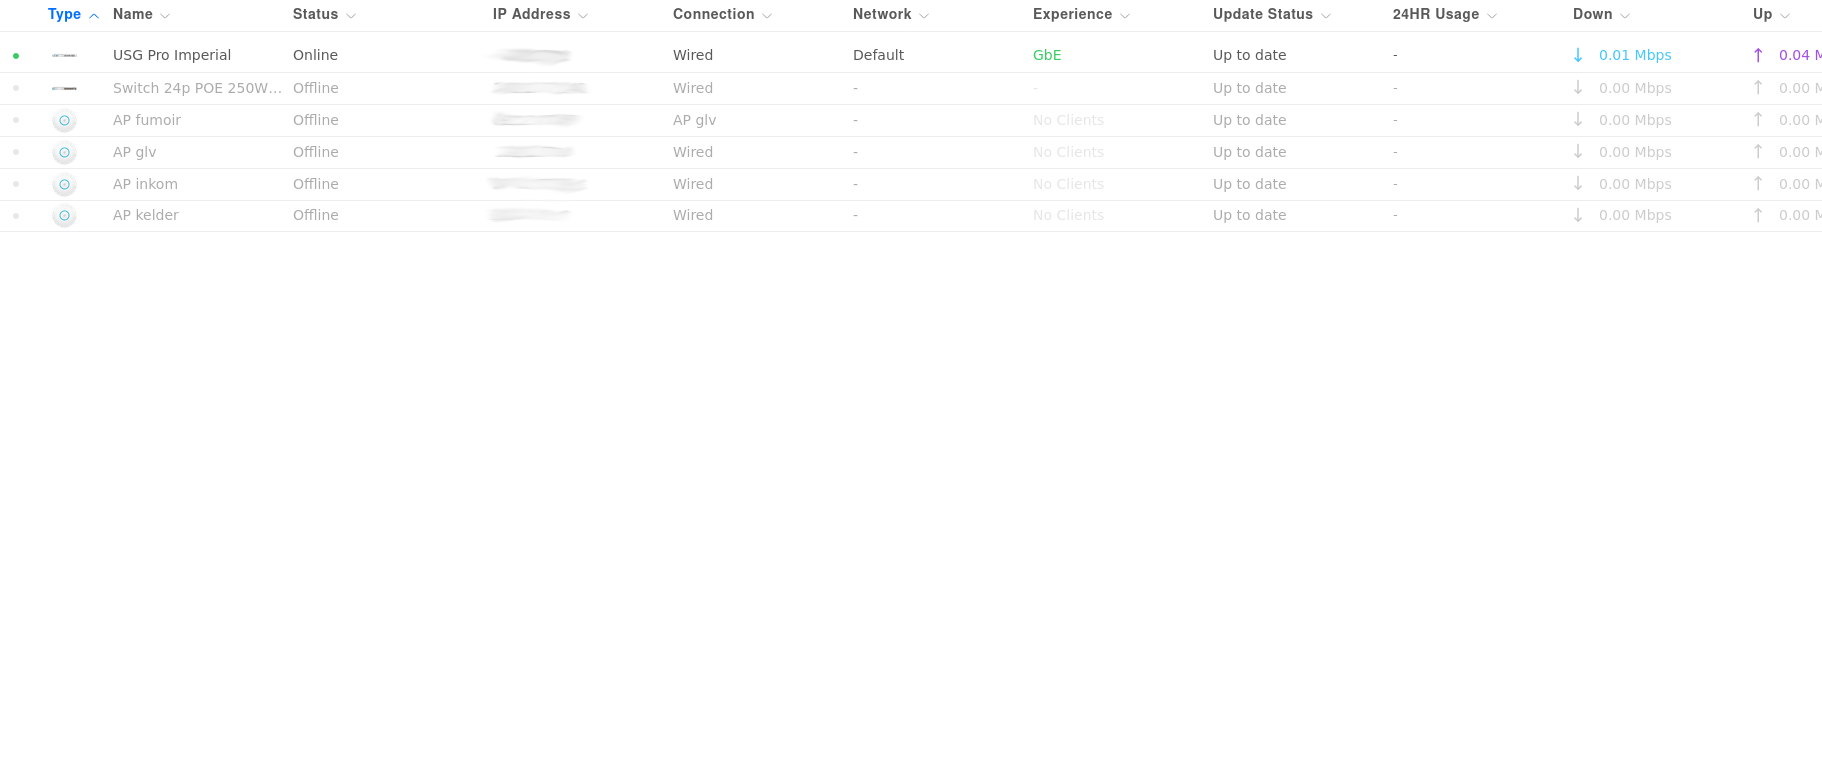
Task: Click the AP glv access point icon
Action: [64, 153]
